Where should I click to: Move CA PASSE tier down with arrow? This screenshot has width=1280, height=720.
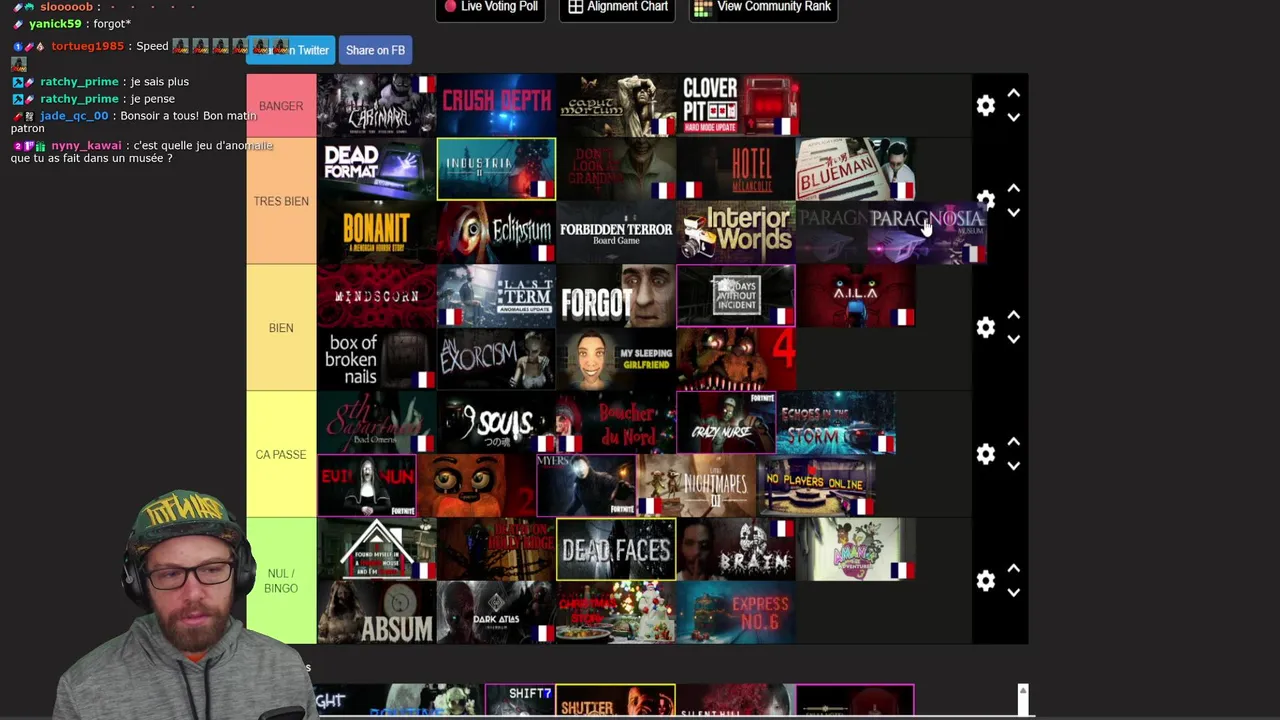[1013, 466]
